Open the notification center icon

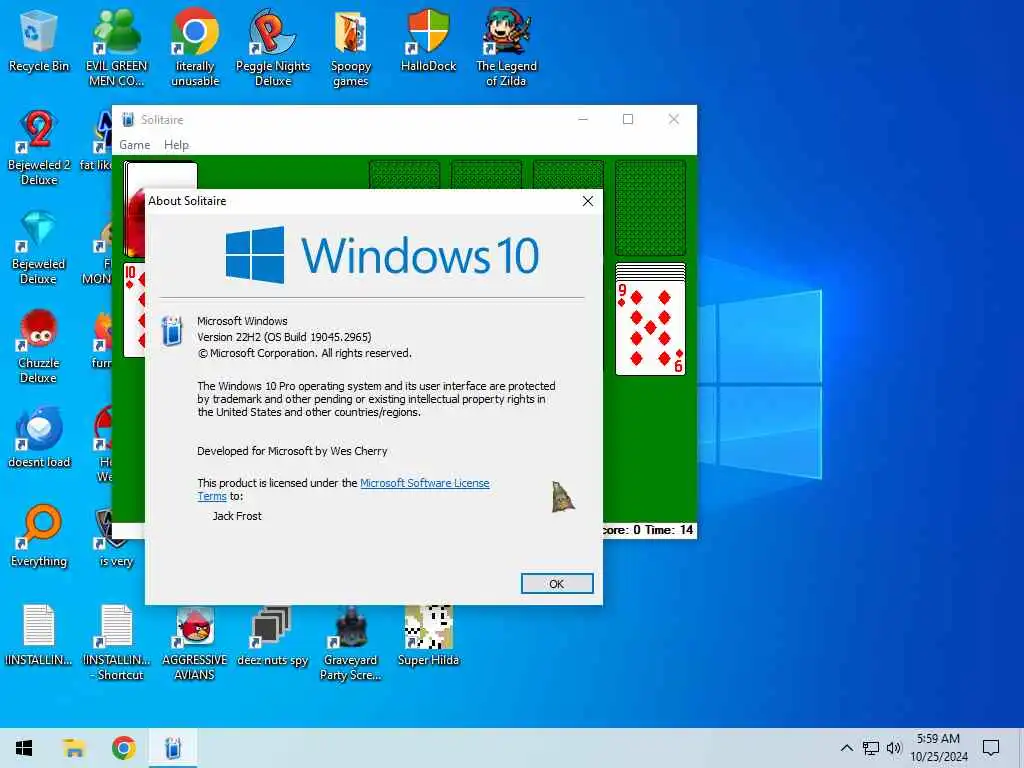click(x=991, y=748)
